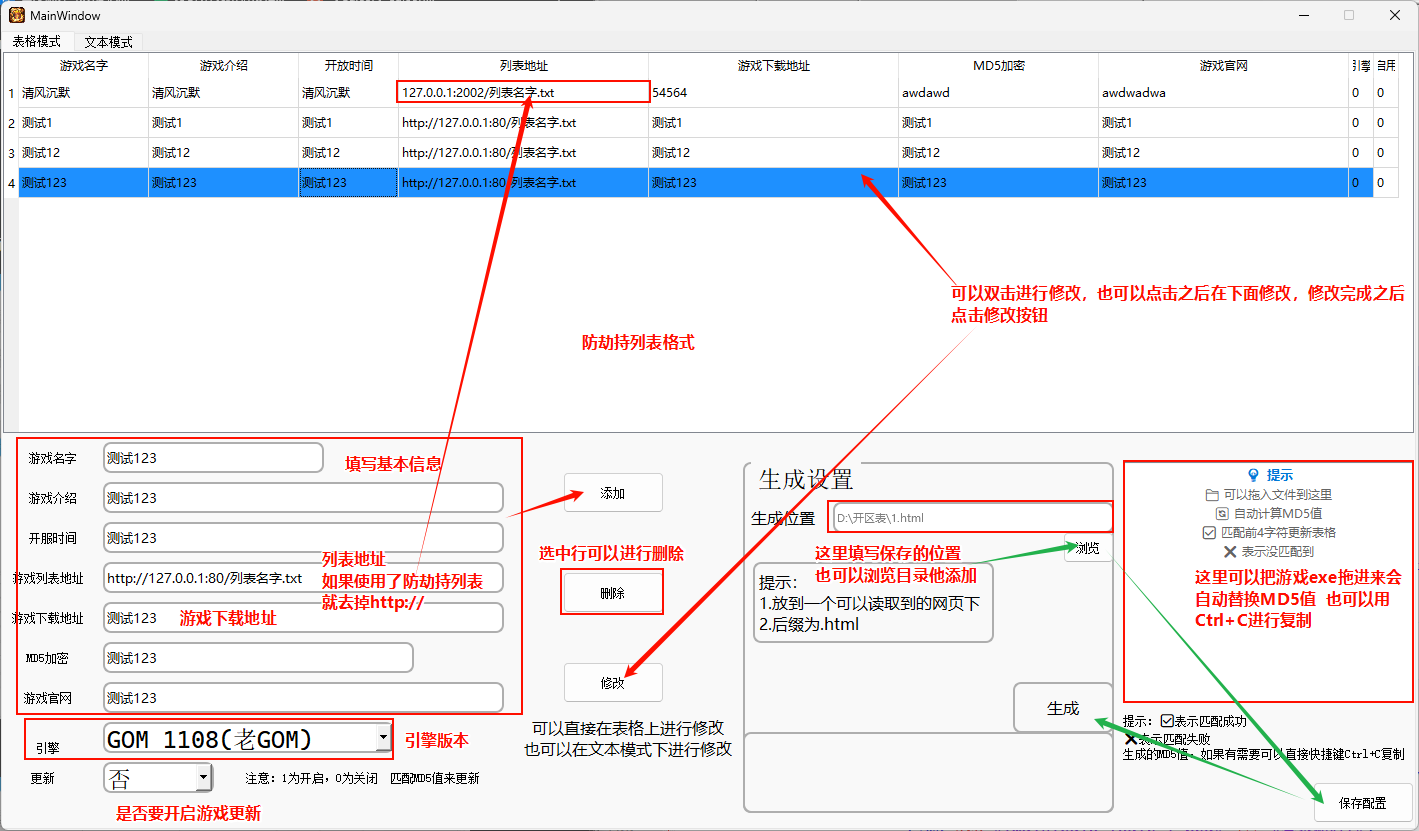Select row header number 1
This screenshot has width=1419, height=831.
pyautogui.click(x=11, y=93)
